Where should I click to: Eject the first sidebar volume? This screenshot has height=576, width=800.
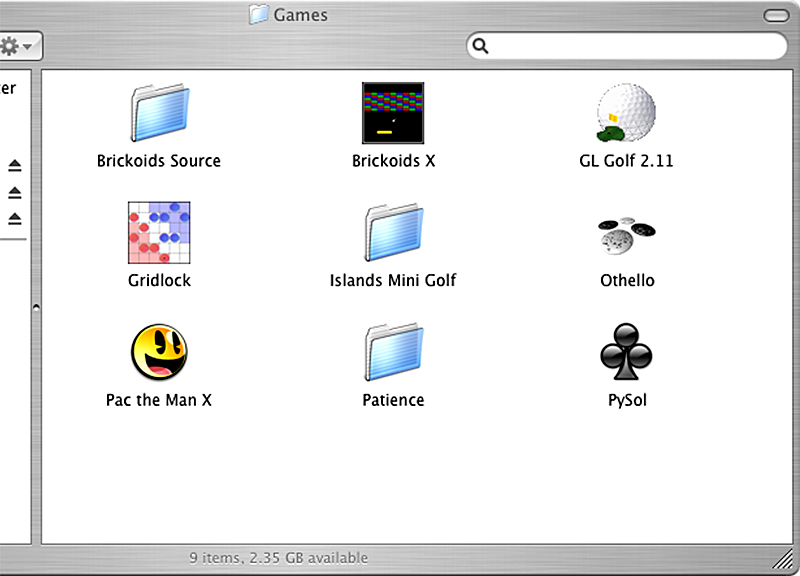tap(15, 166)
